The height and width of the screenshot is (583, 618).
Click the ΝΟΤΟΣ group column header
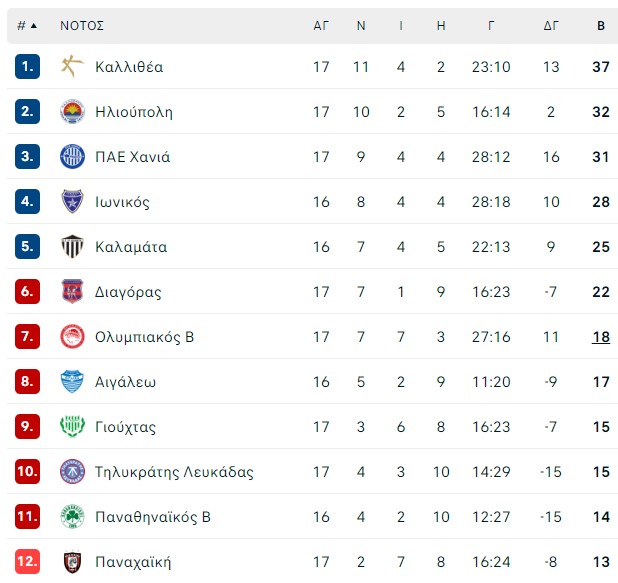82,26
